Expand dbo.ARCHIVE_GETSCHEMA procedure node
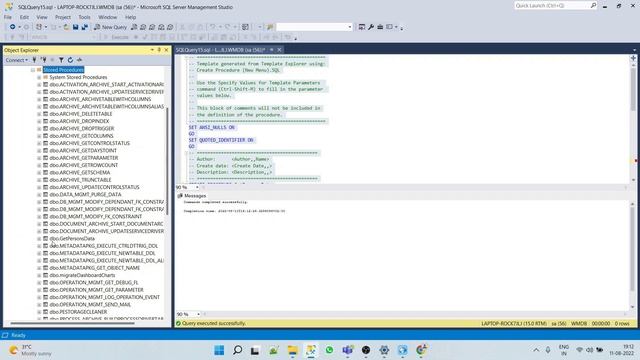The width and height of the screenshot is (640, 360). 39,173
